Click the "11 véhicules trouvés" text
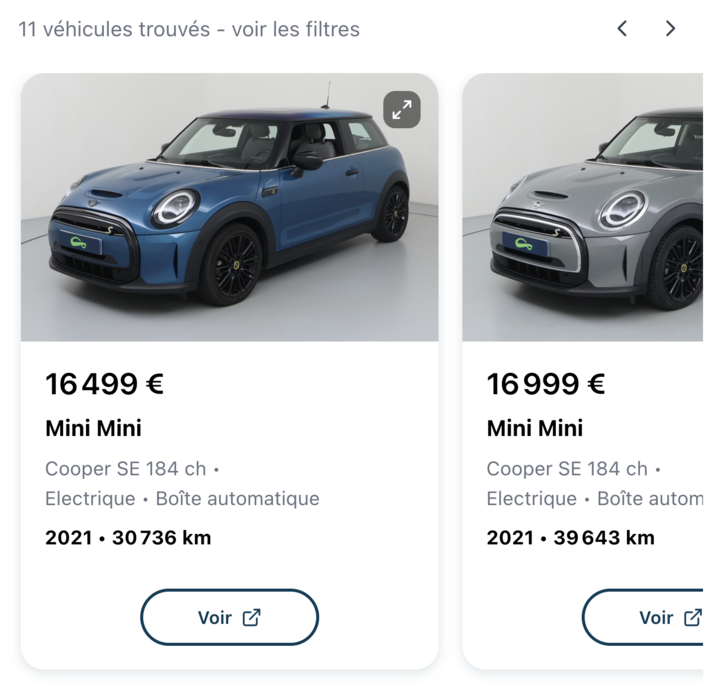This screenshot has height=699, width=706. pos(111,29)
